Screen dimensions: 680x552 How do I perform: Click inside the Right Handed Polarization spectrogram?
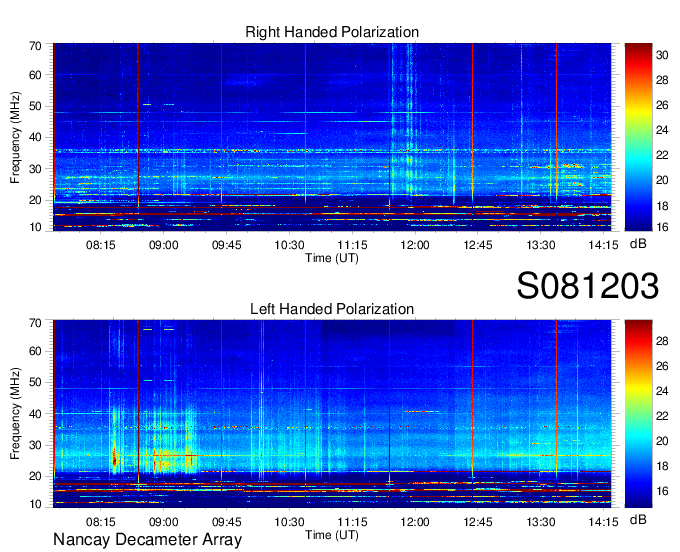(332, 137)
